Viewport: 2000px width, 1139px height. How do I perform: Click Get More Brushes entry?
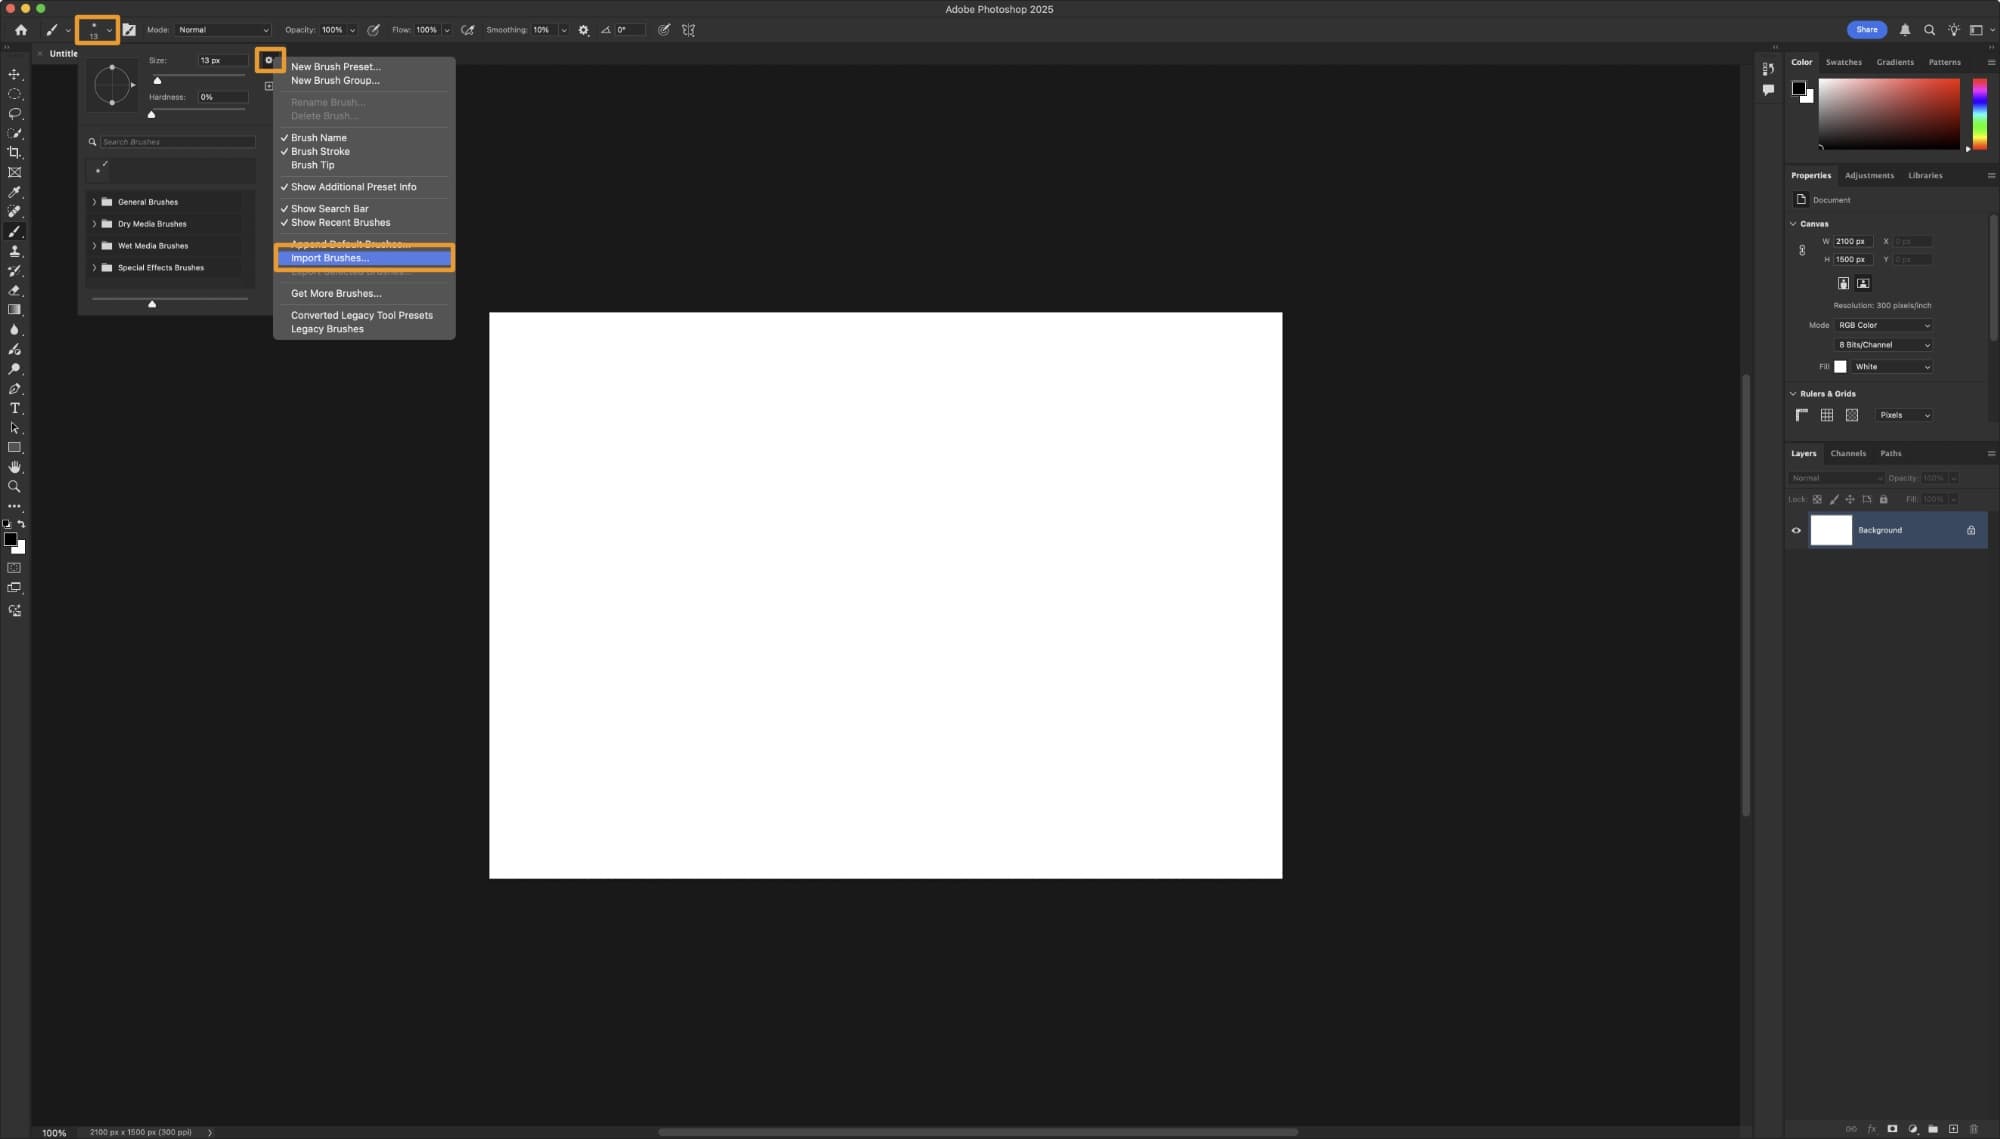click(336, 294)
